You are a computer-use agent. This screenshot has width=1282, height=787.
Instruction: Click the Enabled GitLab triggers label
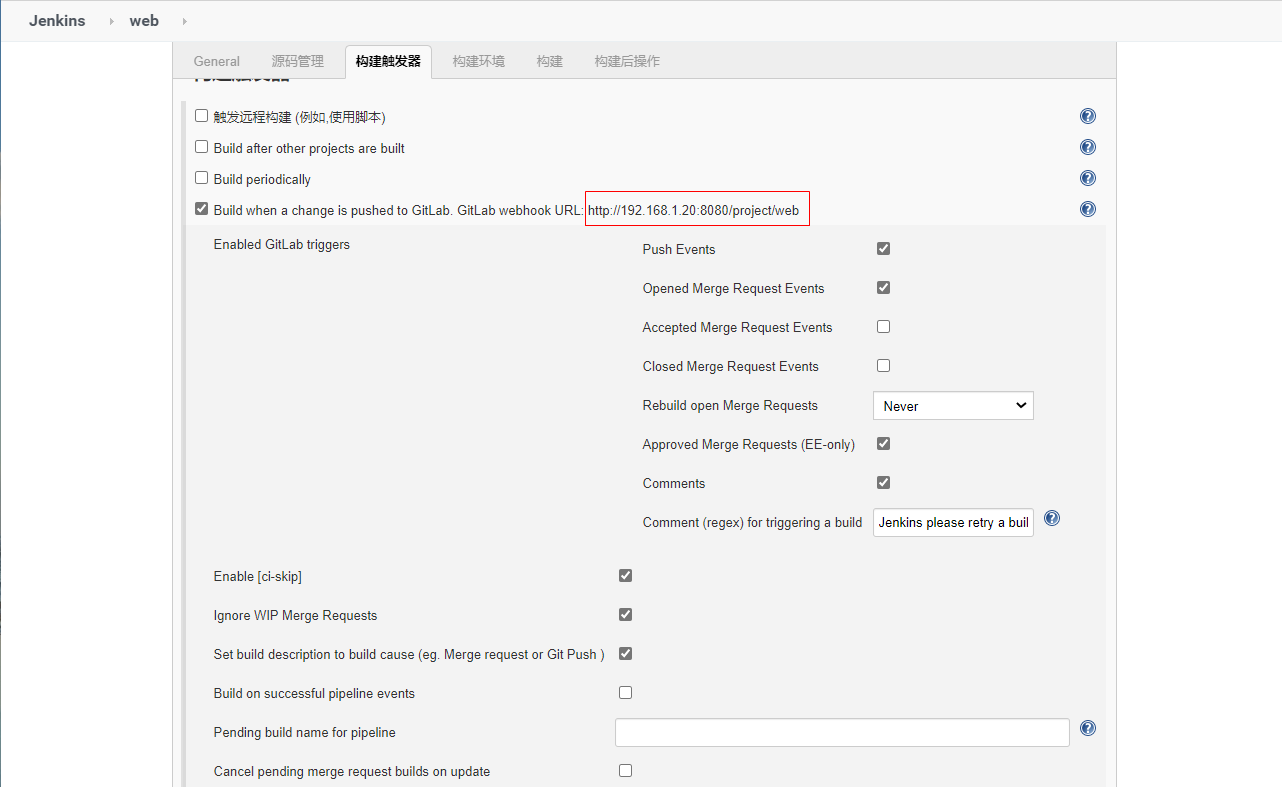[282, 244]
